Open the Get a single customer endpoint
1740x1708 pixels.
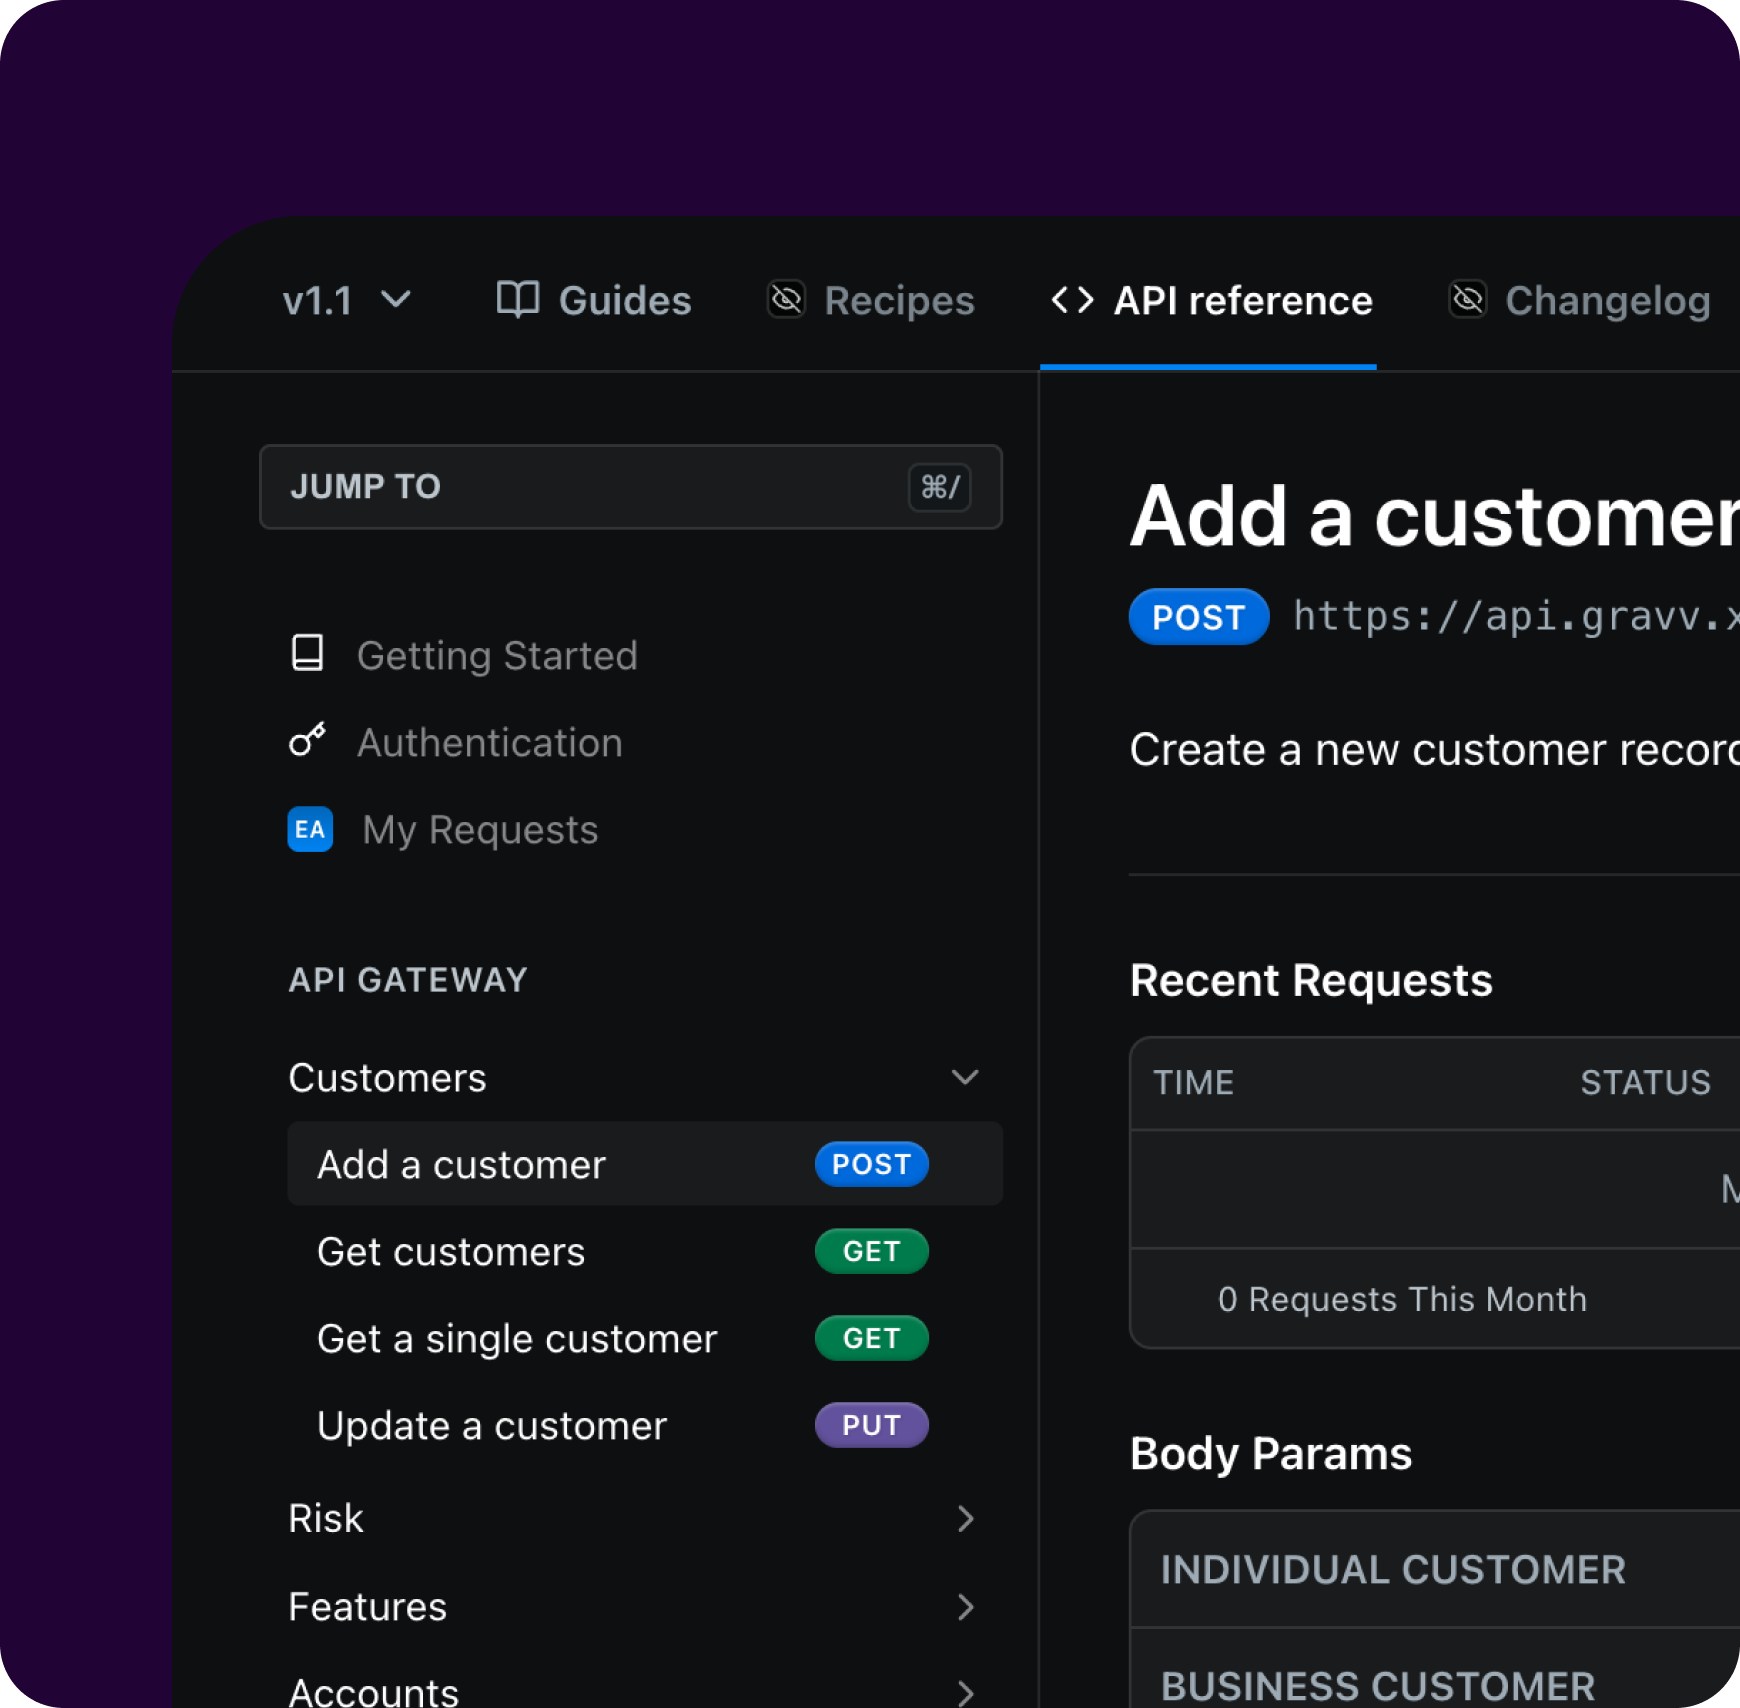517,1339
